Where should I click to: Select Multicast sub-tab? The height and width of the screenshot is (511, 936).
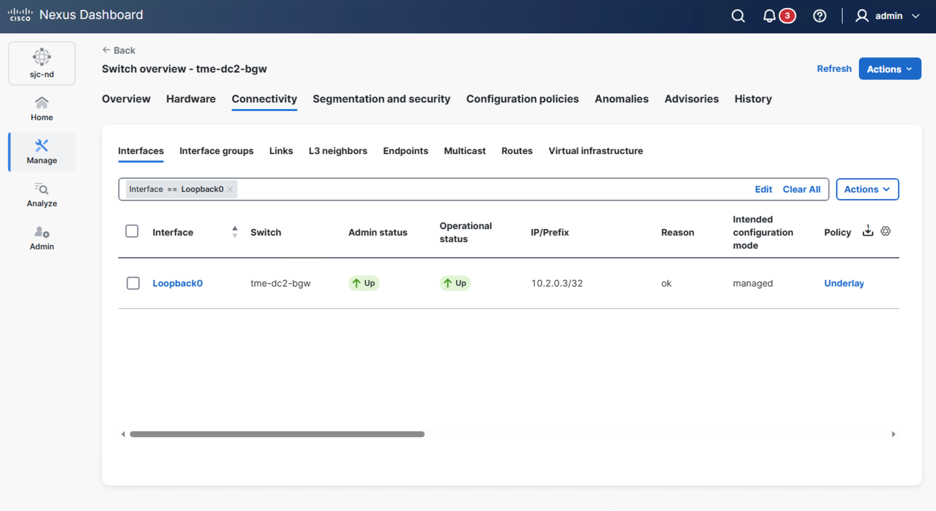464,151
